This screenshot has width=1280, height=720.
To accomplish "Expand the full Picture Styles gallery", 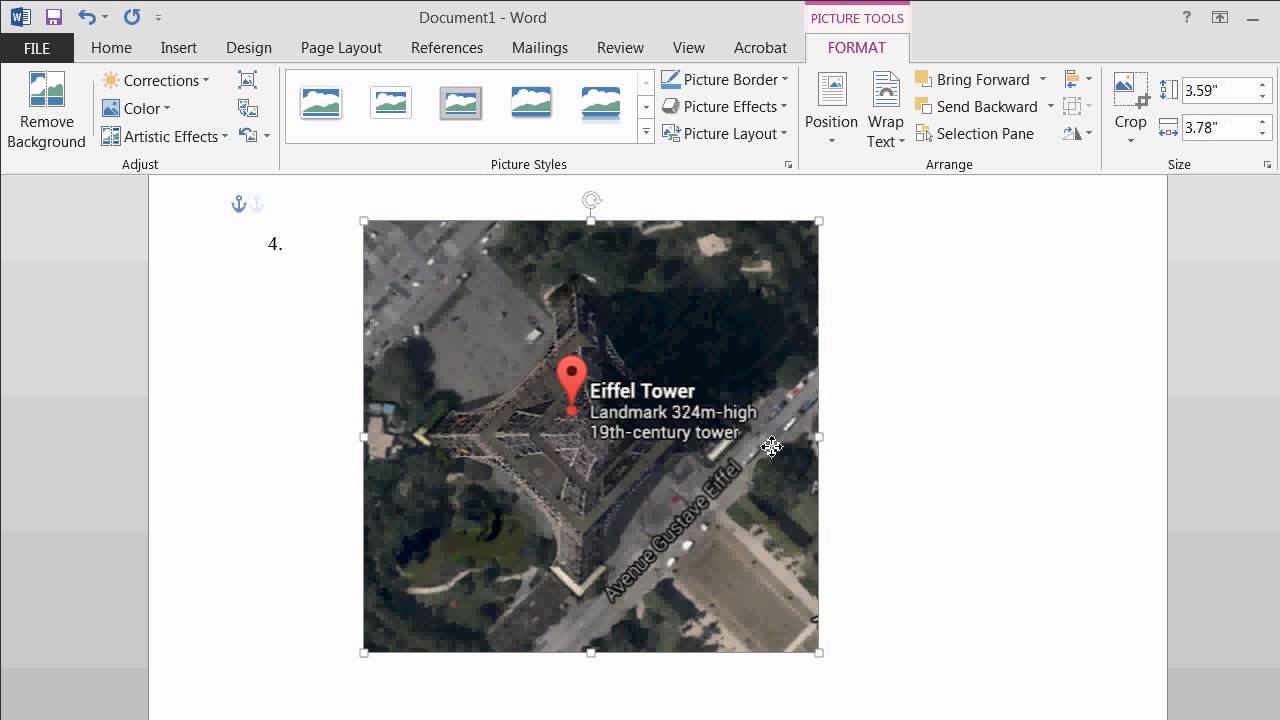I will 646,132.
